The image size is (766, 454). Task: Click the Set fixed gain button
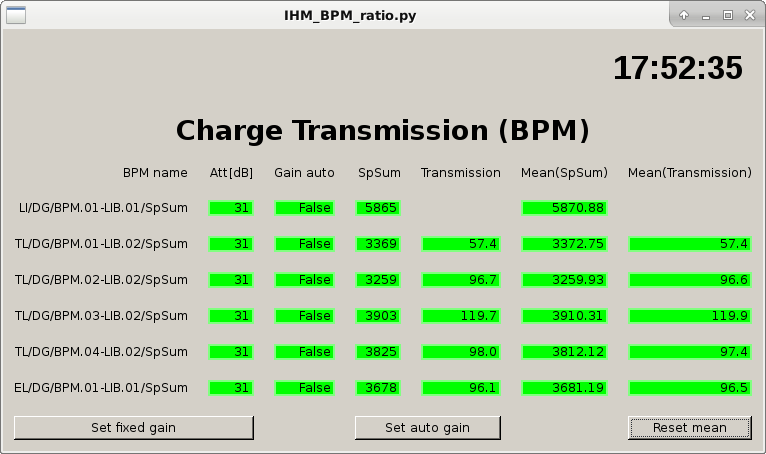(133, 427)
